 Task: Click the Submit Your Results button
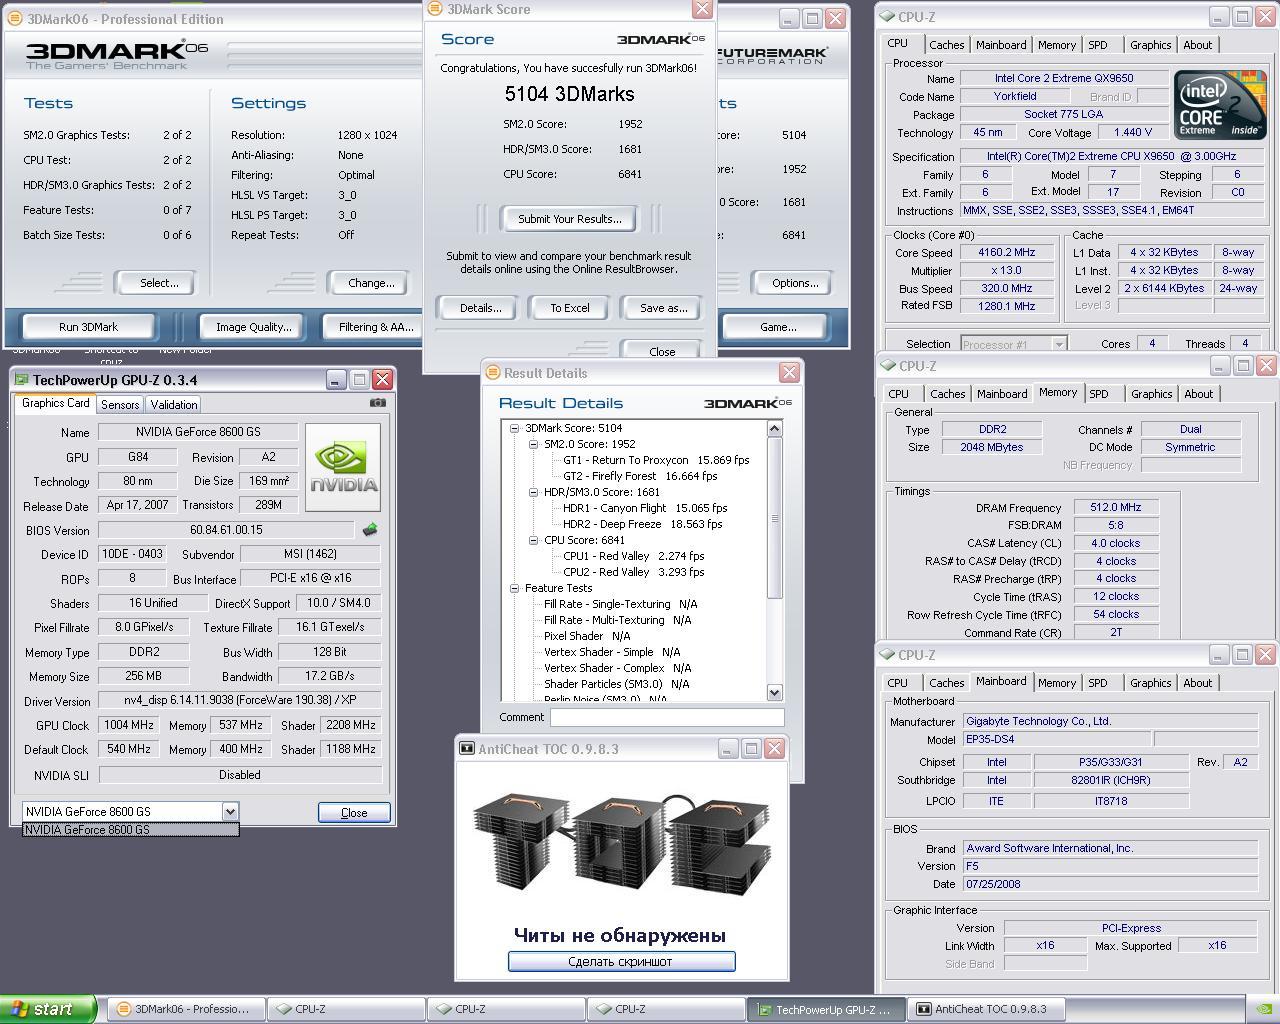[570, 219]
